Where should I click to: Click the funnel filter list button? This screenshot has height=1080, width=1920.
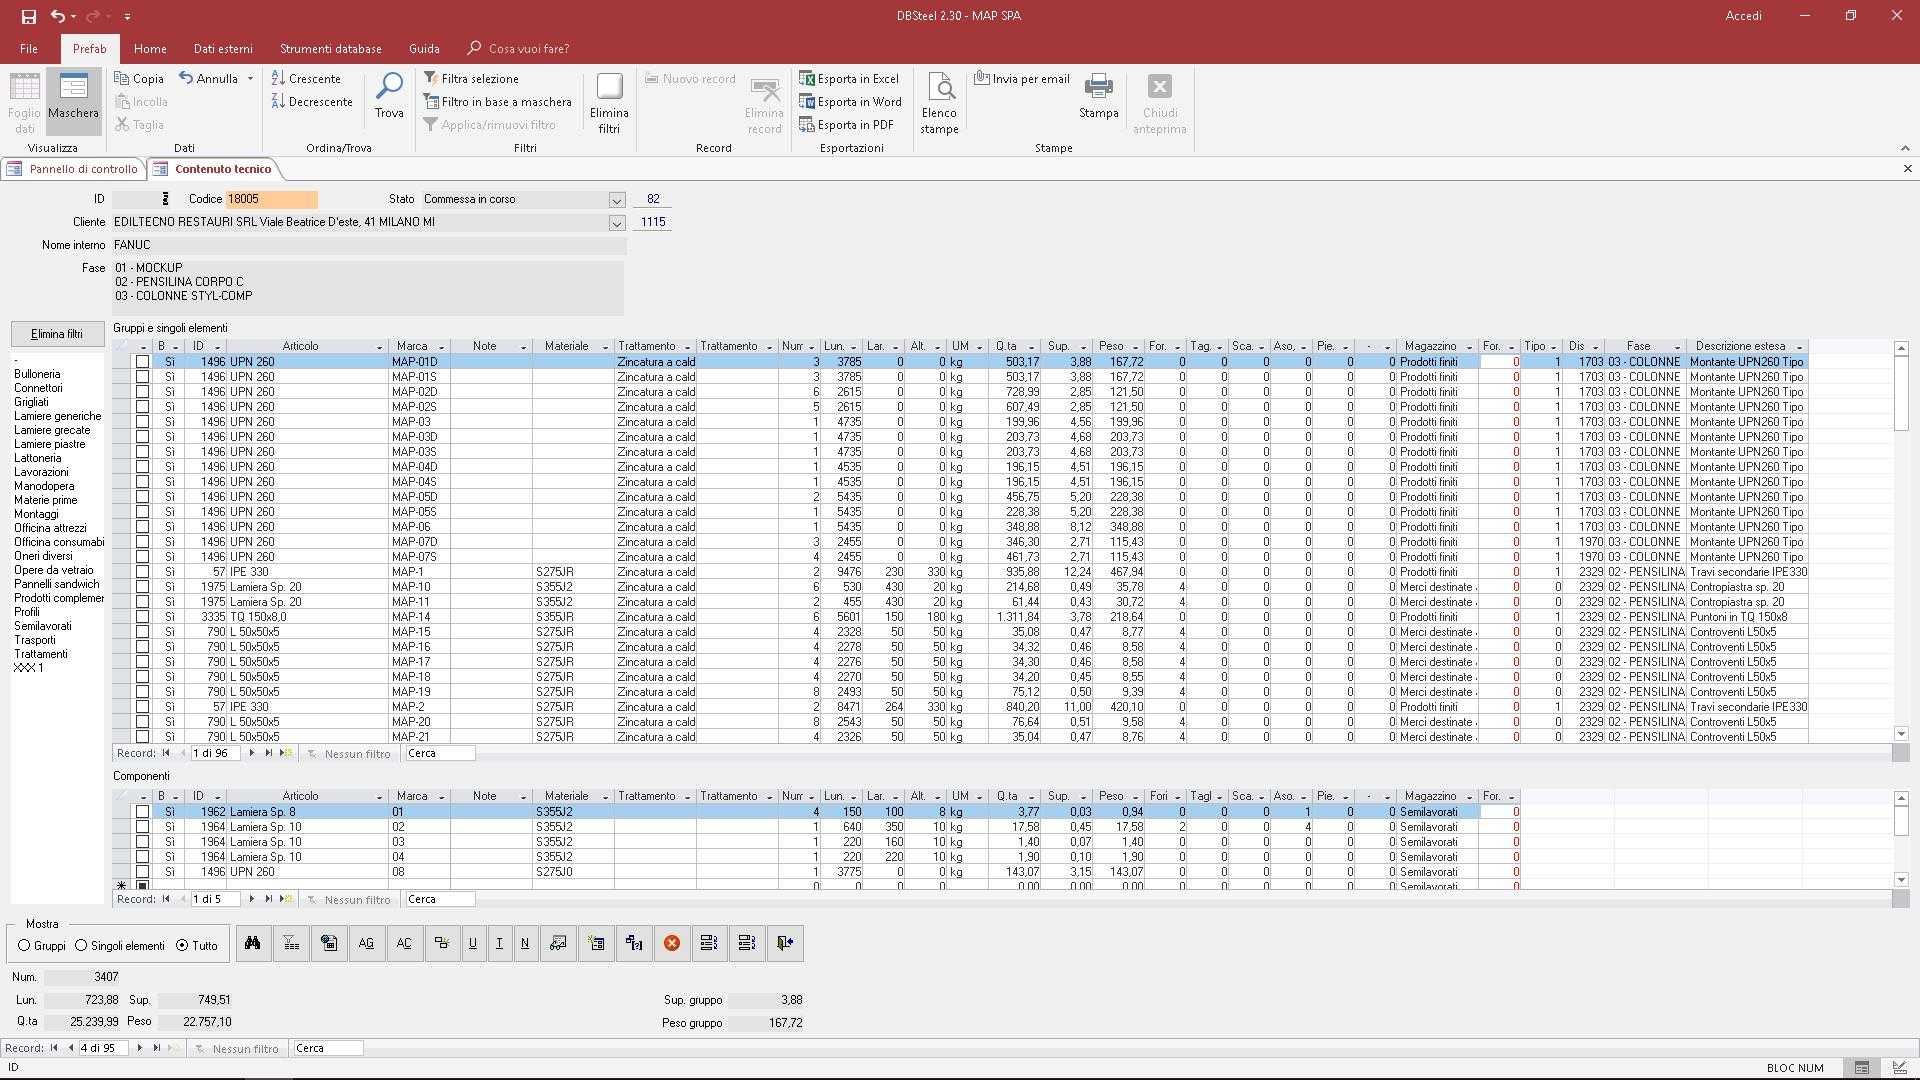click(291, 943)
